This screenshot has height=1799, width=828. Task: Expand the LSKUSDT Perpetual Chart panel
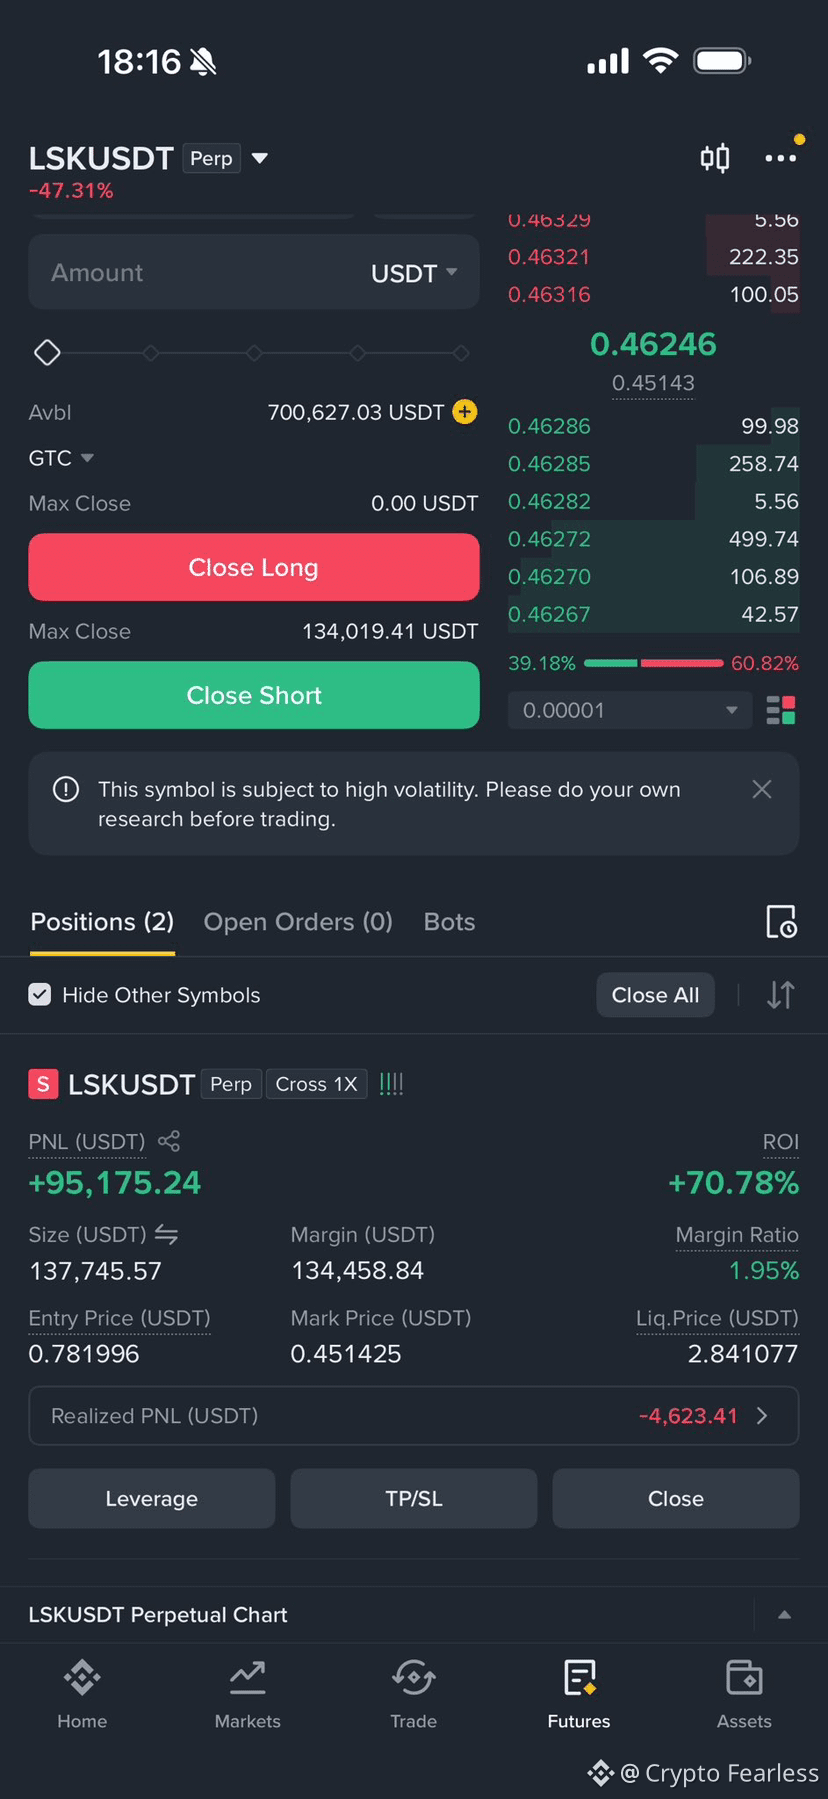pos(785,1614)
